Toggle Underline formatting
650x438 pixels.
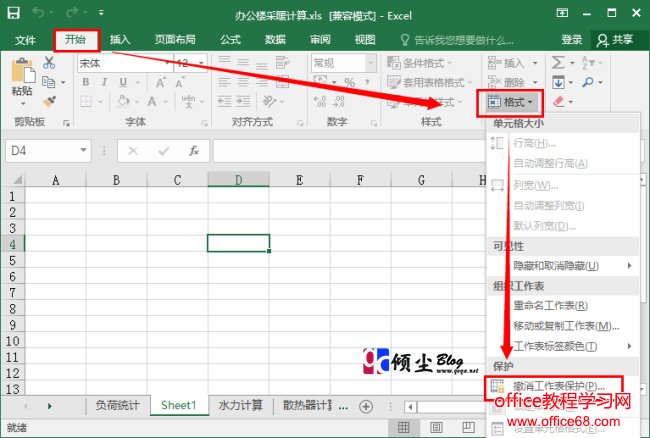click(123, 82)
